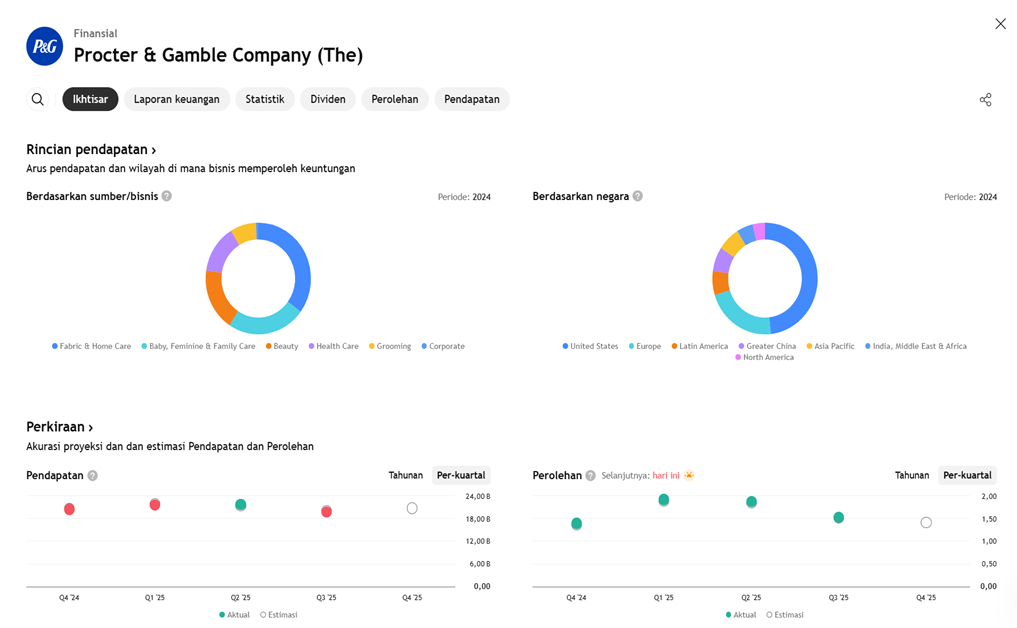Image resolution: width=1017 pixels, height=628 pixels.
Task: Open help icon beside Berdasarkan sumber/bisnis
Action: 167,196
